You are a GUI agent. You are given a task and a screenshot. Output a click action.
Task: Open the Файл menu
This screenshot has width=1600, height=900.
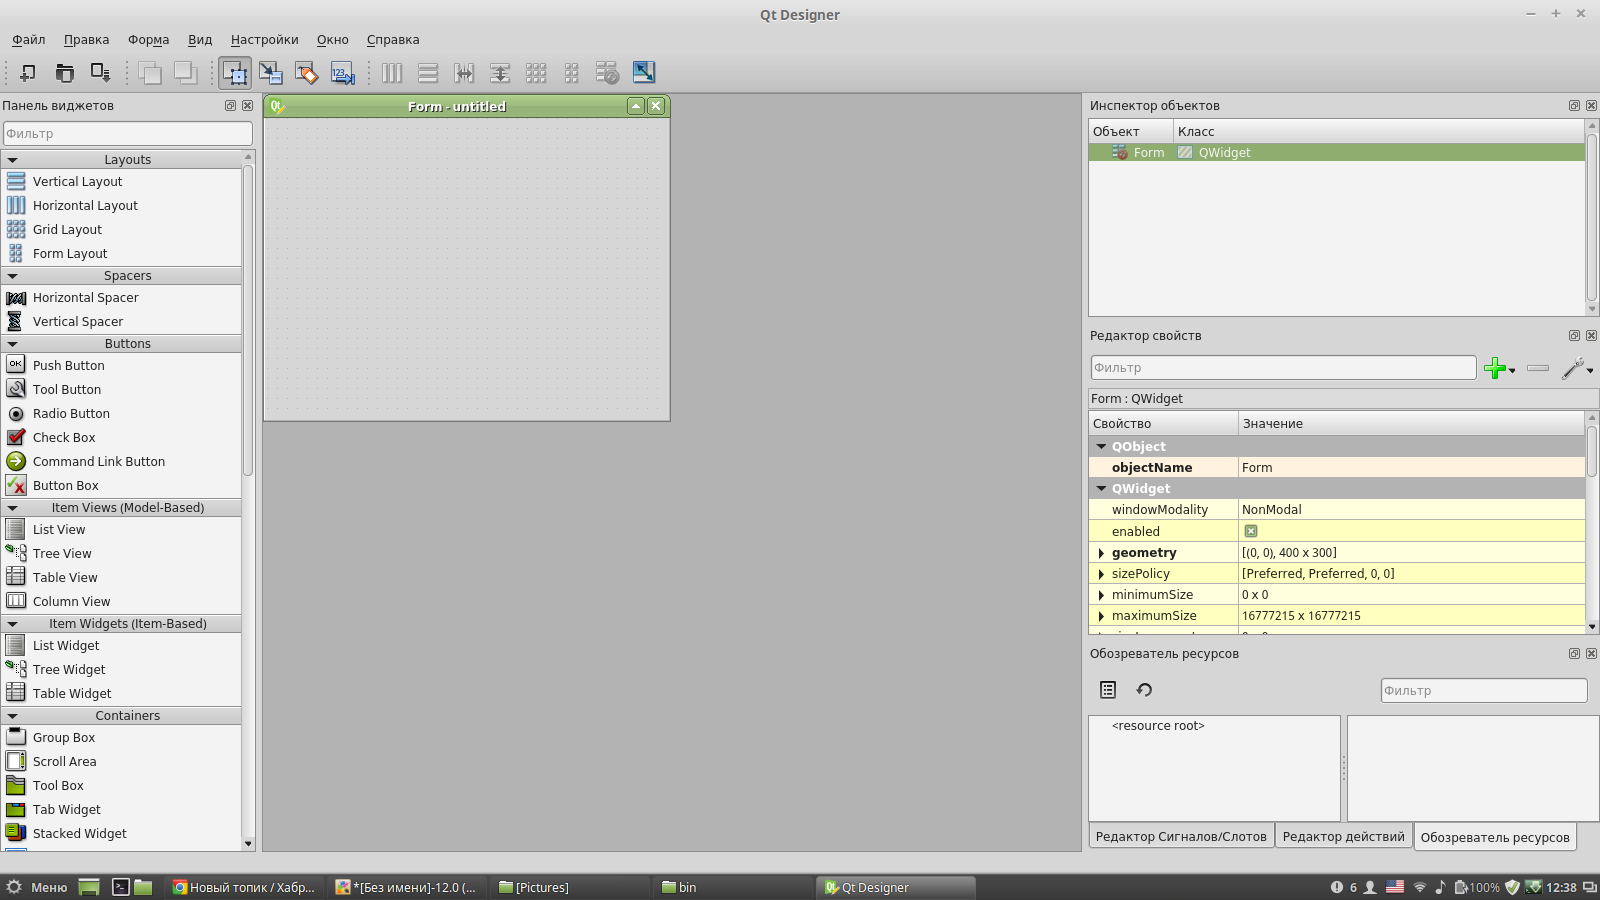click(29, 40)
